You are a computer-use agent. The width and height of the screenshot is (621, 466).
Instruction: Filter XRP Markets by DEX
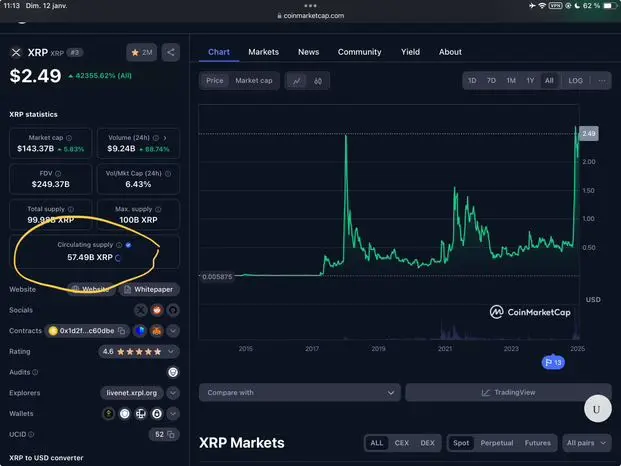tap(427, 443)
